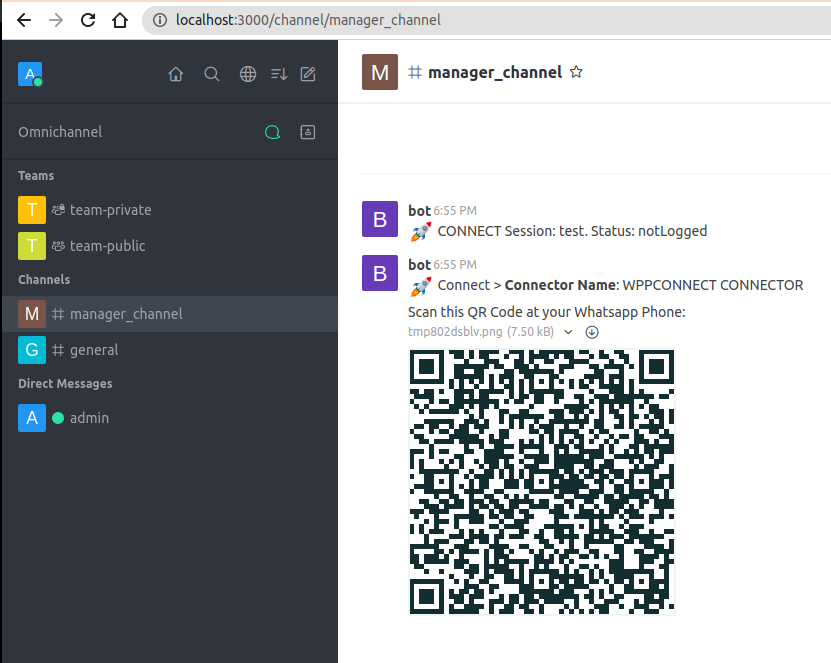Screen dimensions: 831x663
Task: Click 'Scan this QR Code' message text
Action: (x=546, y=312)
